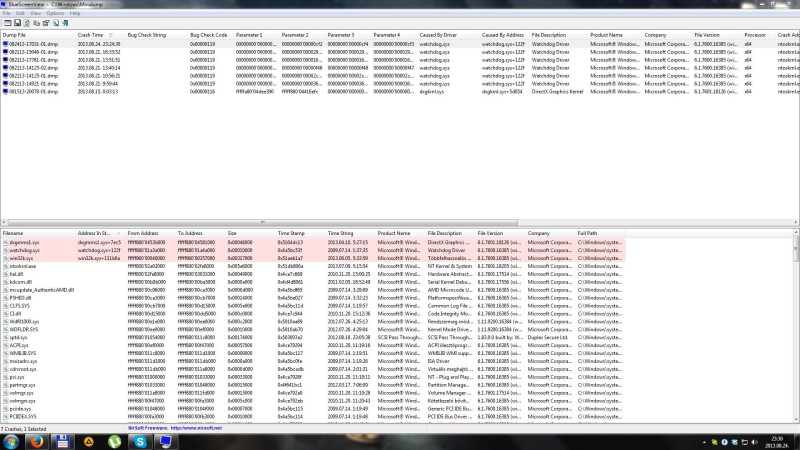This screenshot has height=450, width=800.
Task: Select the win32k.sys driver row
Action: 313,258
